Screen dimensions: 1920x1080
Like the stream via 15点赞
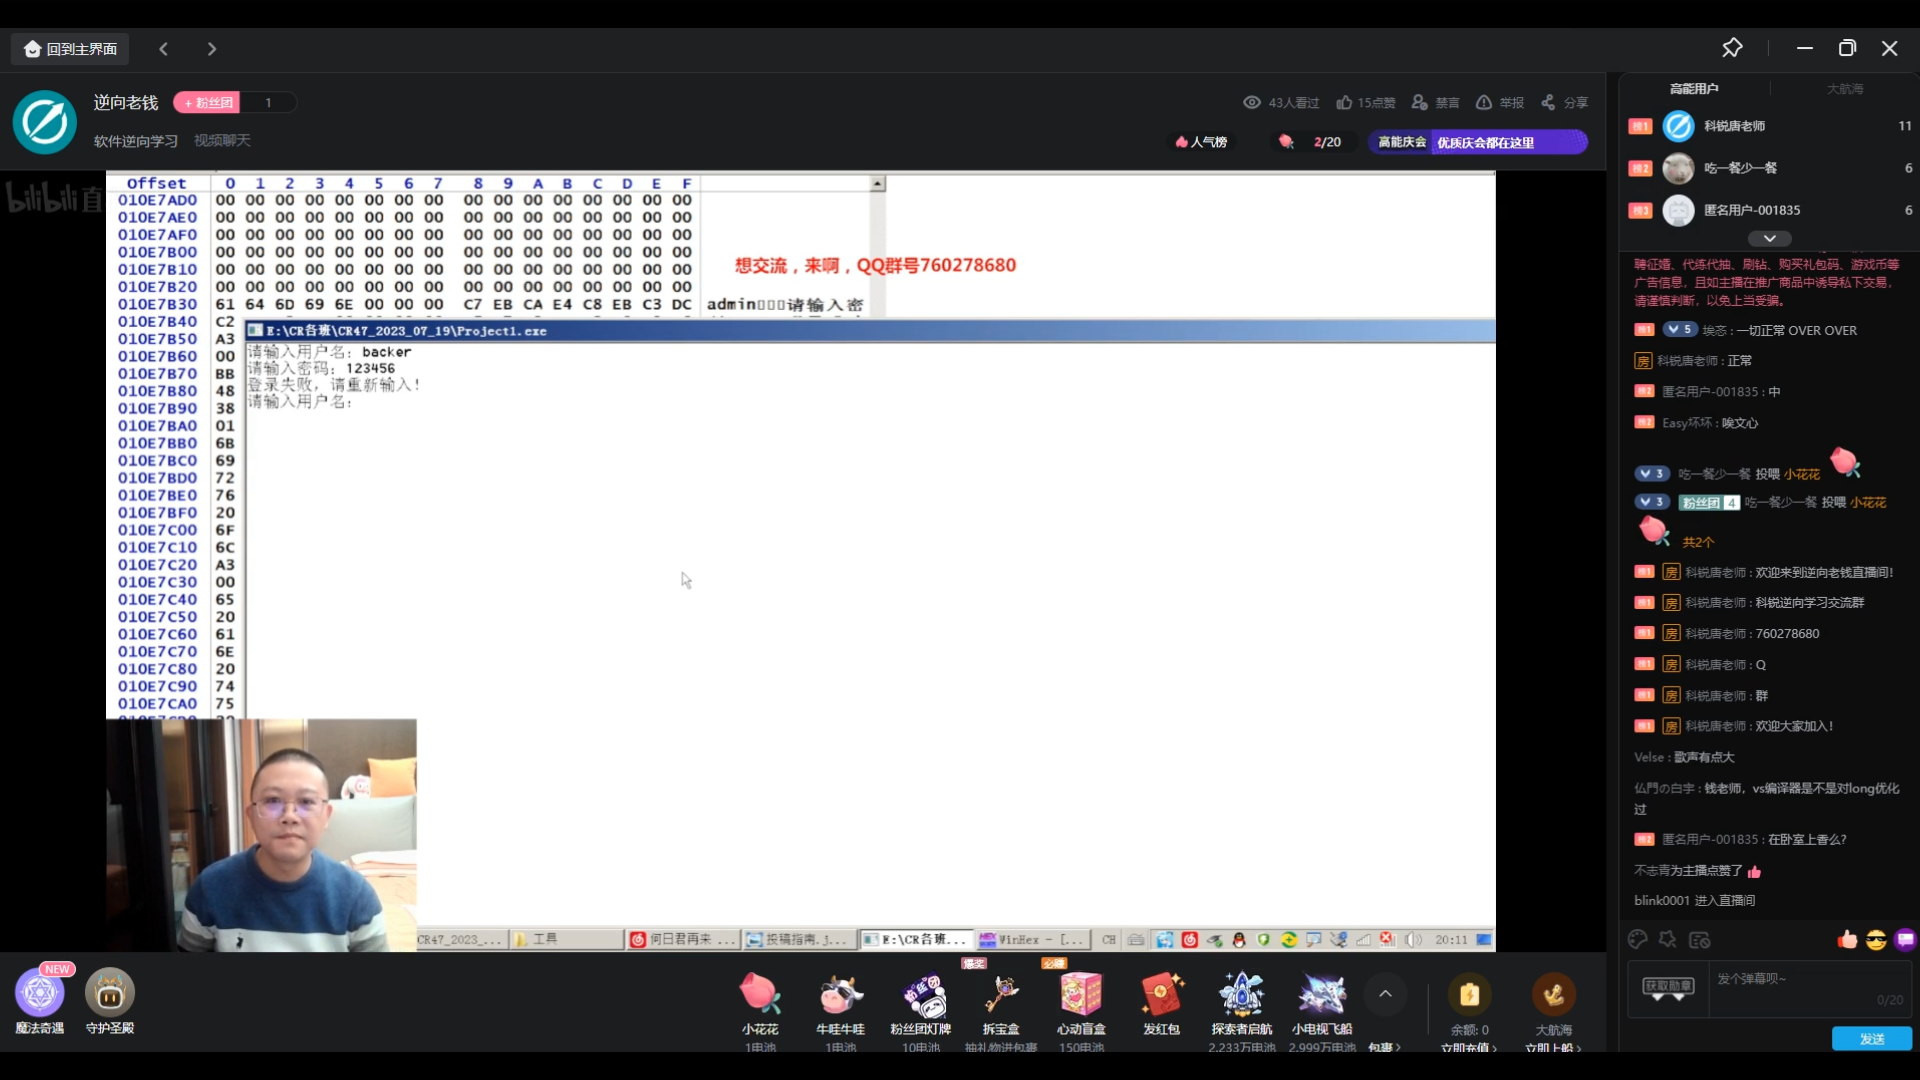coord(1366,102)
